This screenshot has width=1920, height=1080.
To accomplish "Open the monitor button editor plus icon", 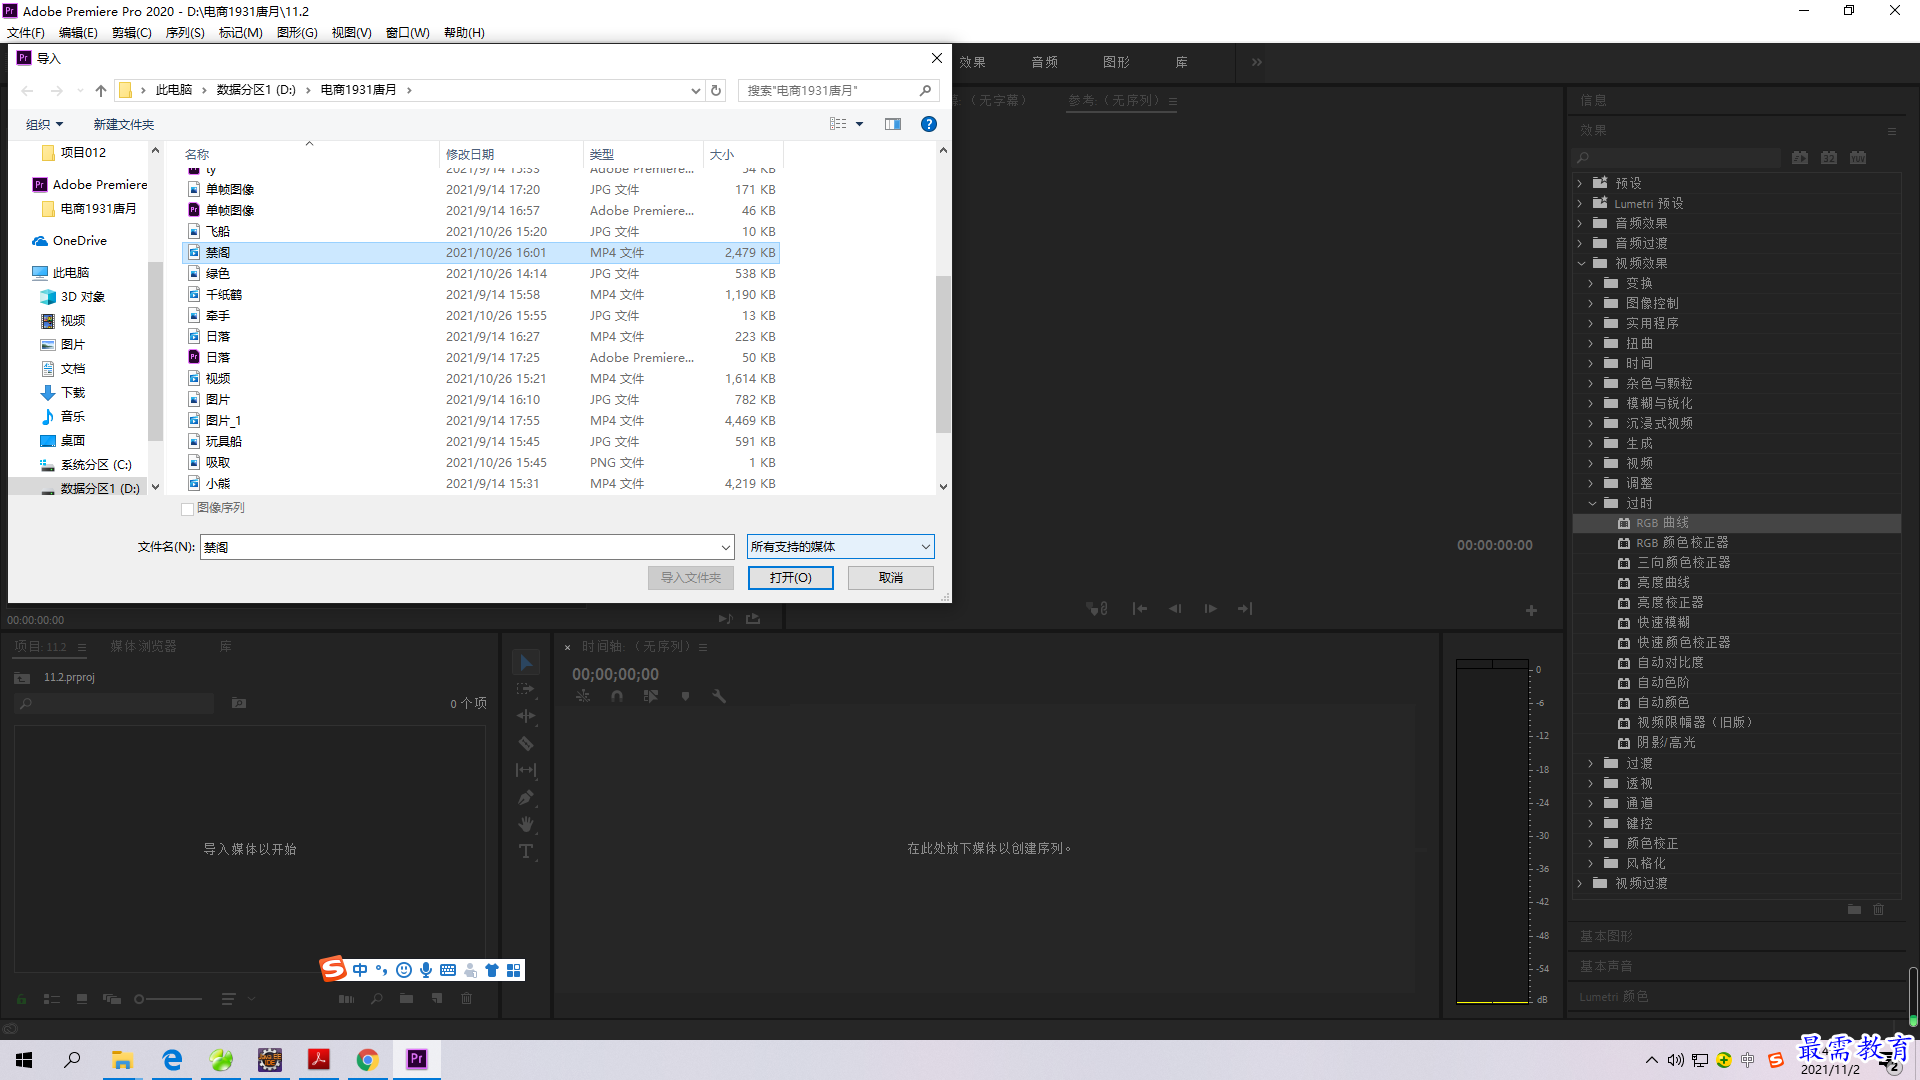I will (x=1531, y=610).
